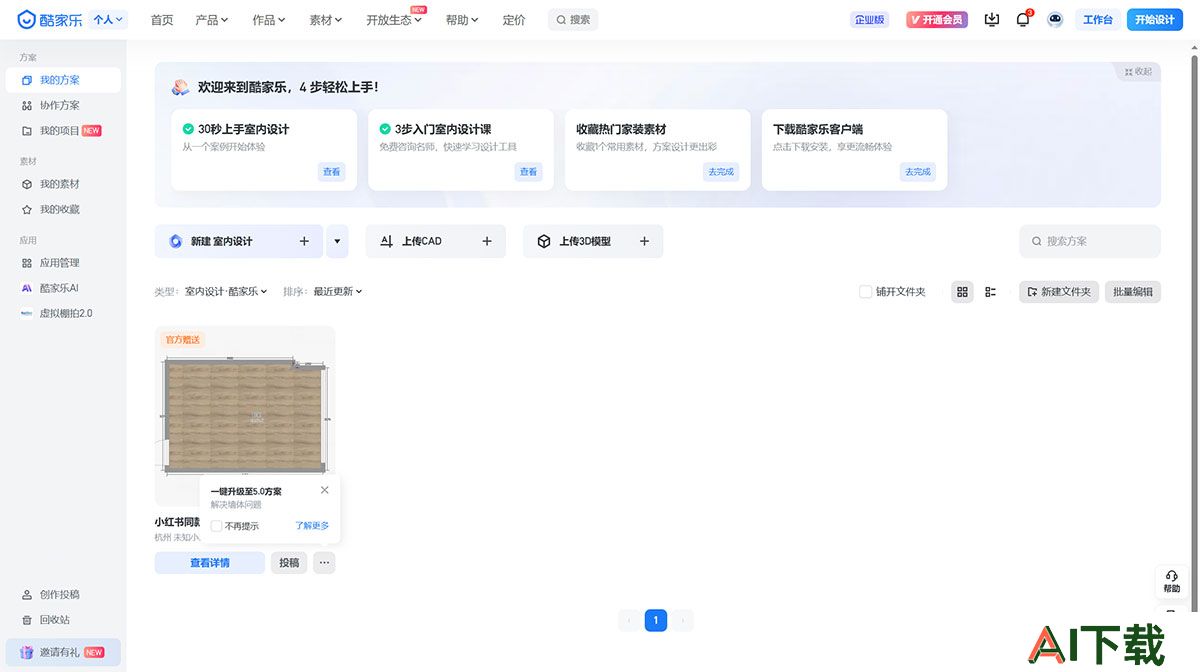Screen dimensions: 1200x672
Task: Open the more options ellipsis button
Action: tap(324, 563)
